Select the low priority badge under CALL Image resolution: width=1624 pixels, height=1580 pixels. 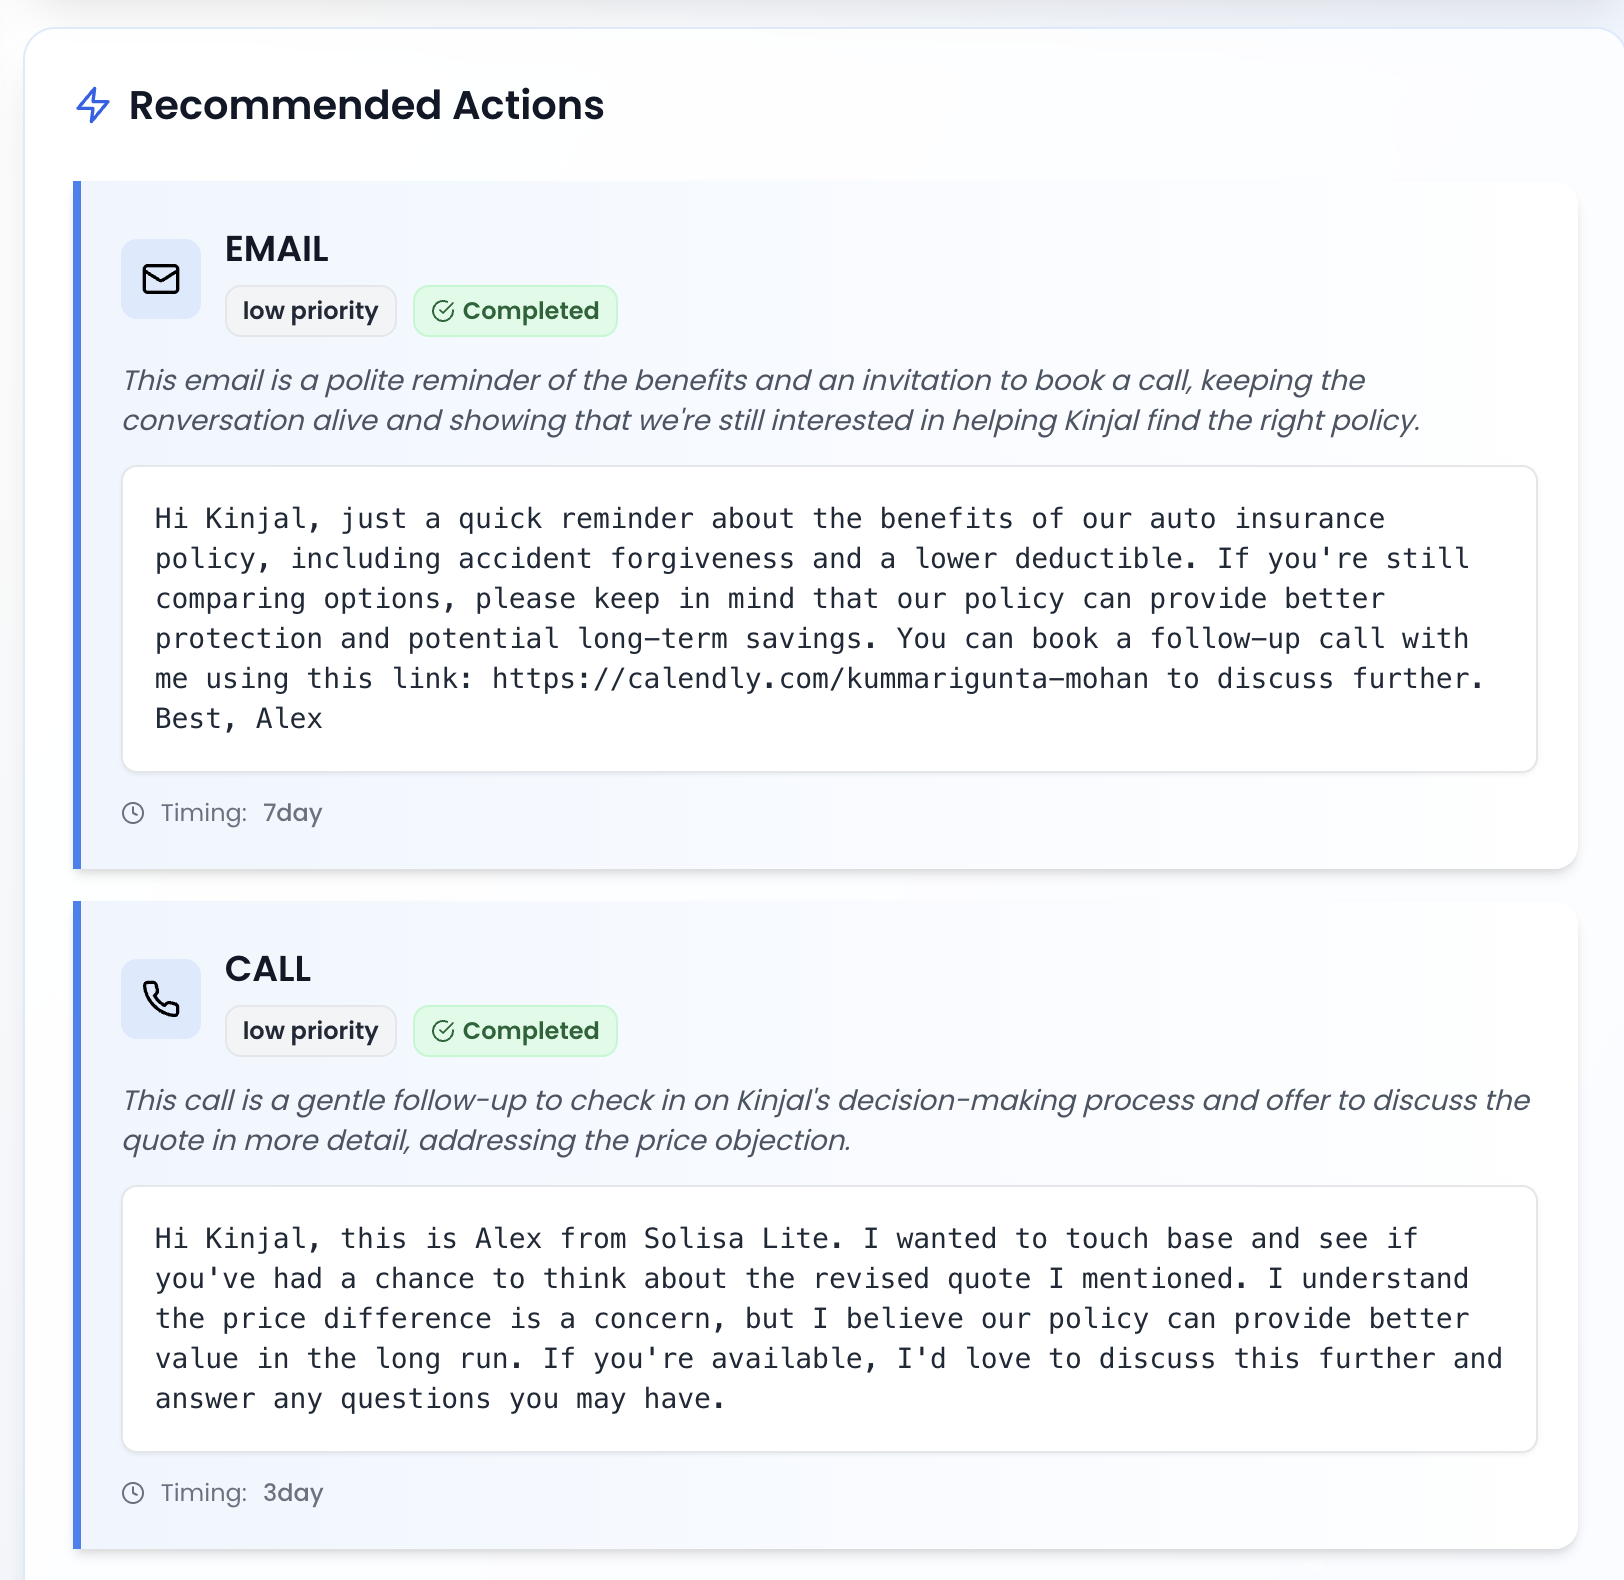click(x=310, y=1031)
